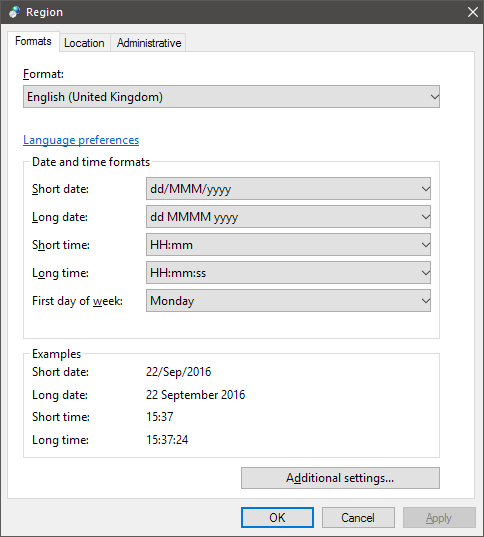Viewport: 484px width, 537px height.
Task: Click the Region globe icon in title bar
Action: 14,12
